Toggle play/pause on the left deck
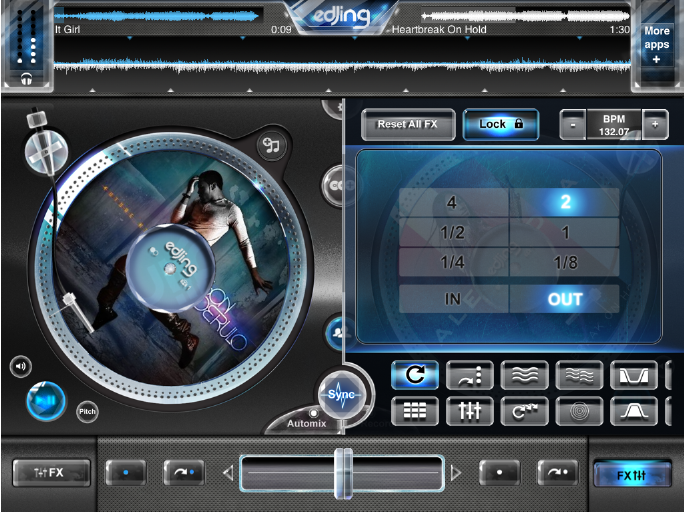The image size is (684, 513). (x=46, y=401)
